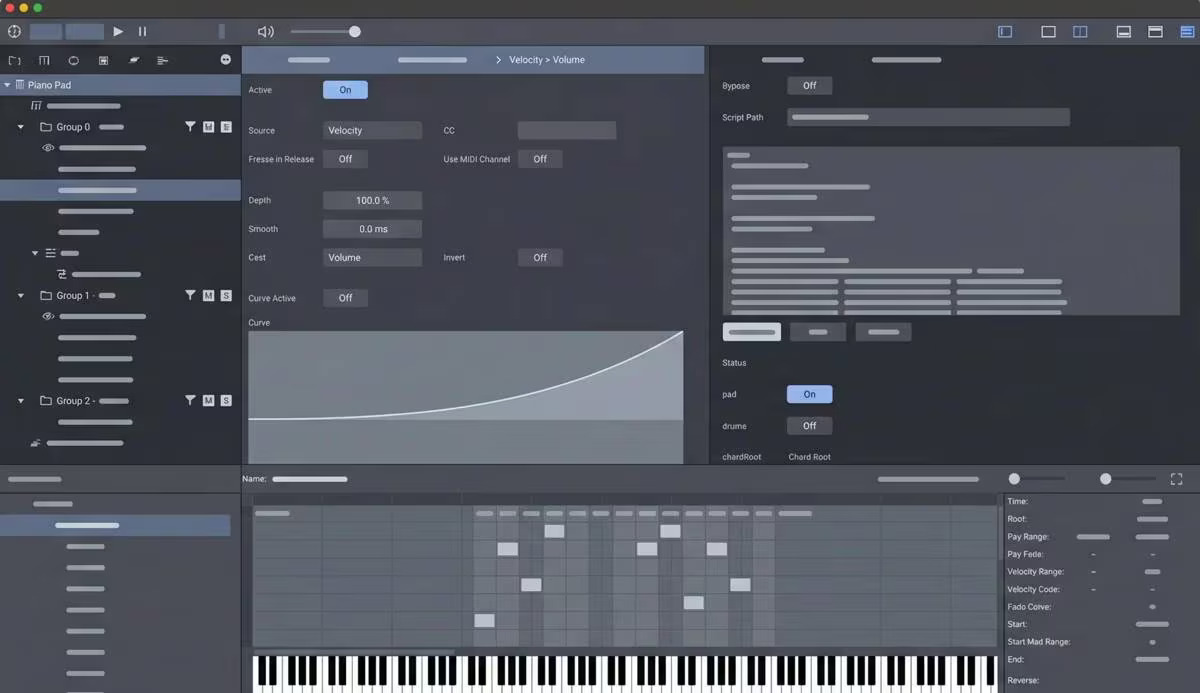Screen dimensions: 1200x693
Task: Click the oval loop icon in sidebar toolbar
Action: (73, 60)
